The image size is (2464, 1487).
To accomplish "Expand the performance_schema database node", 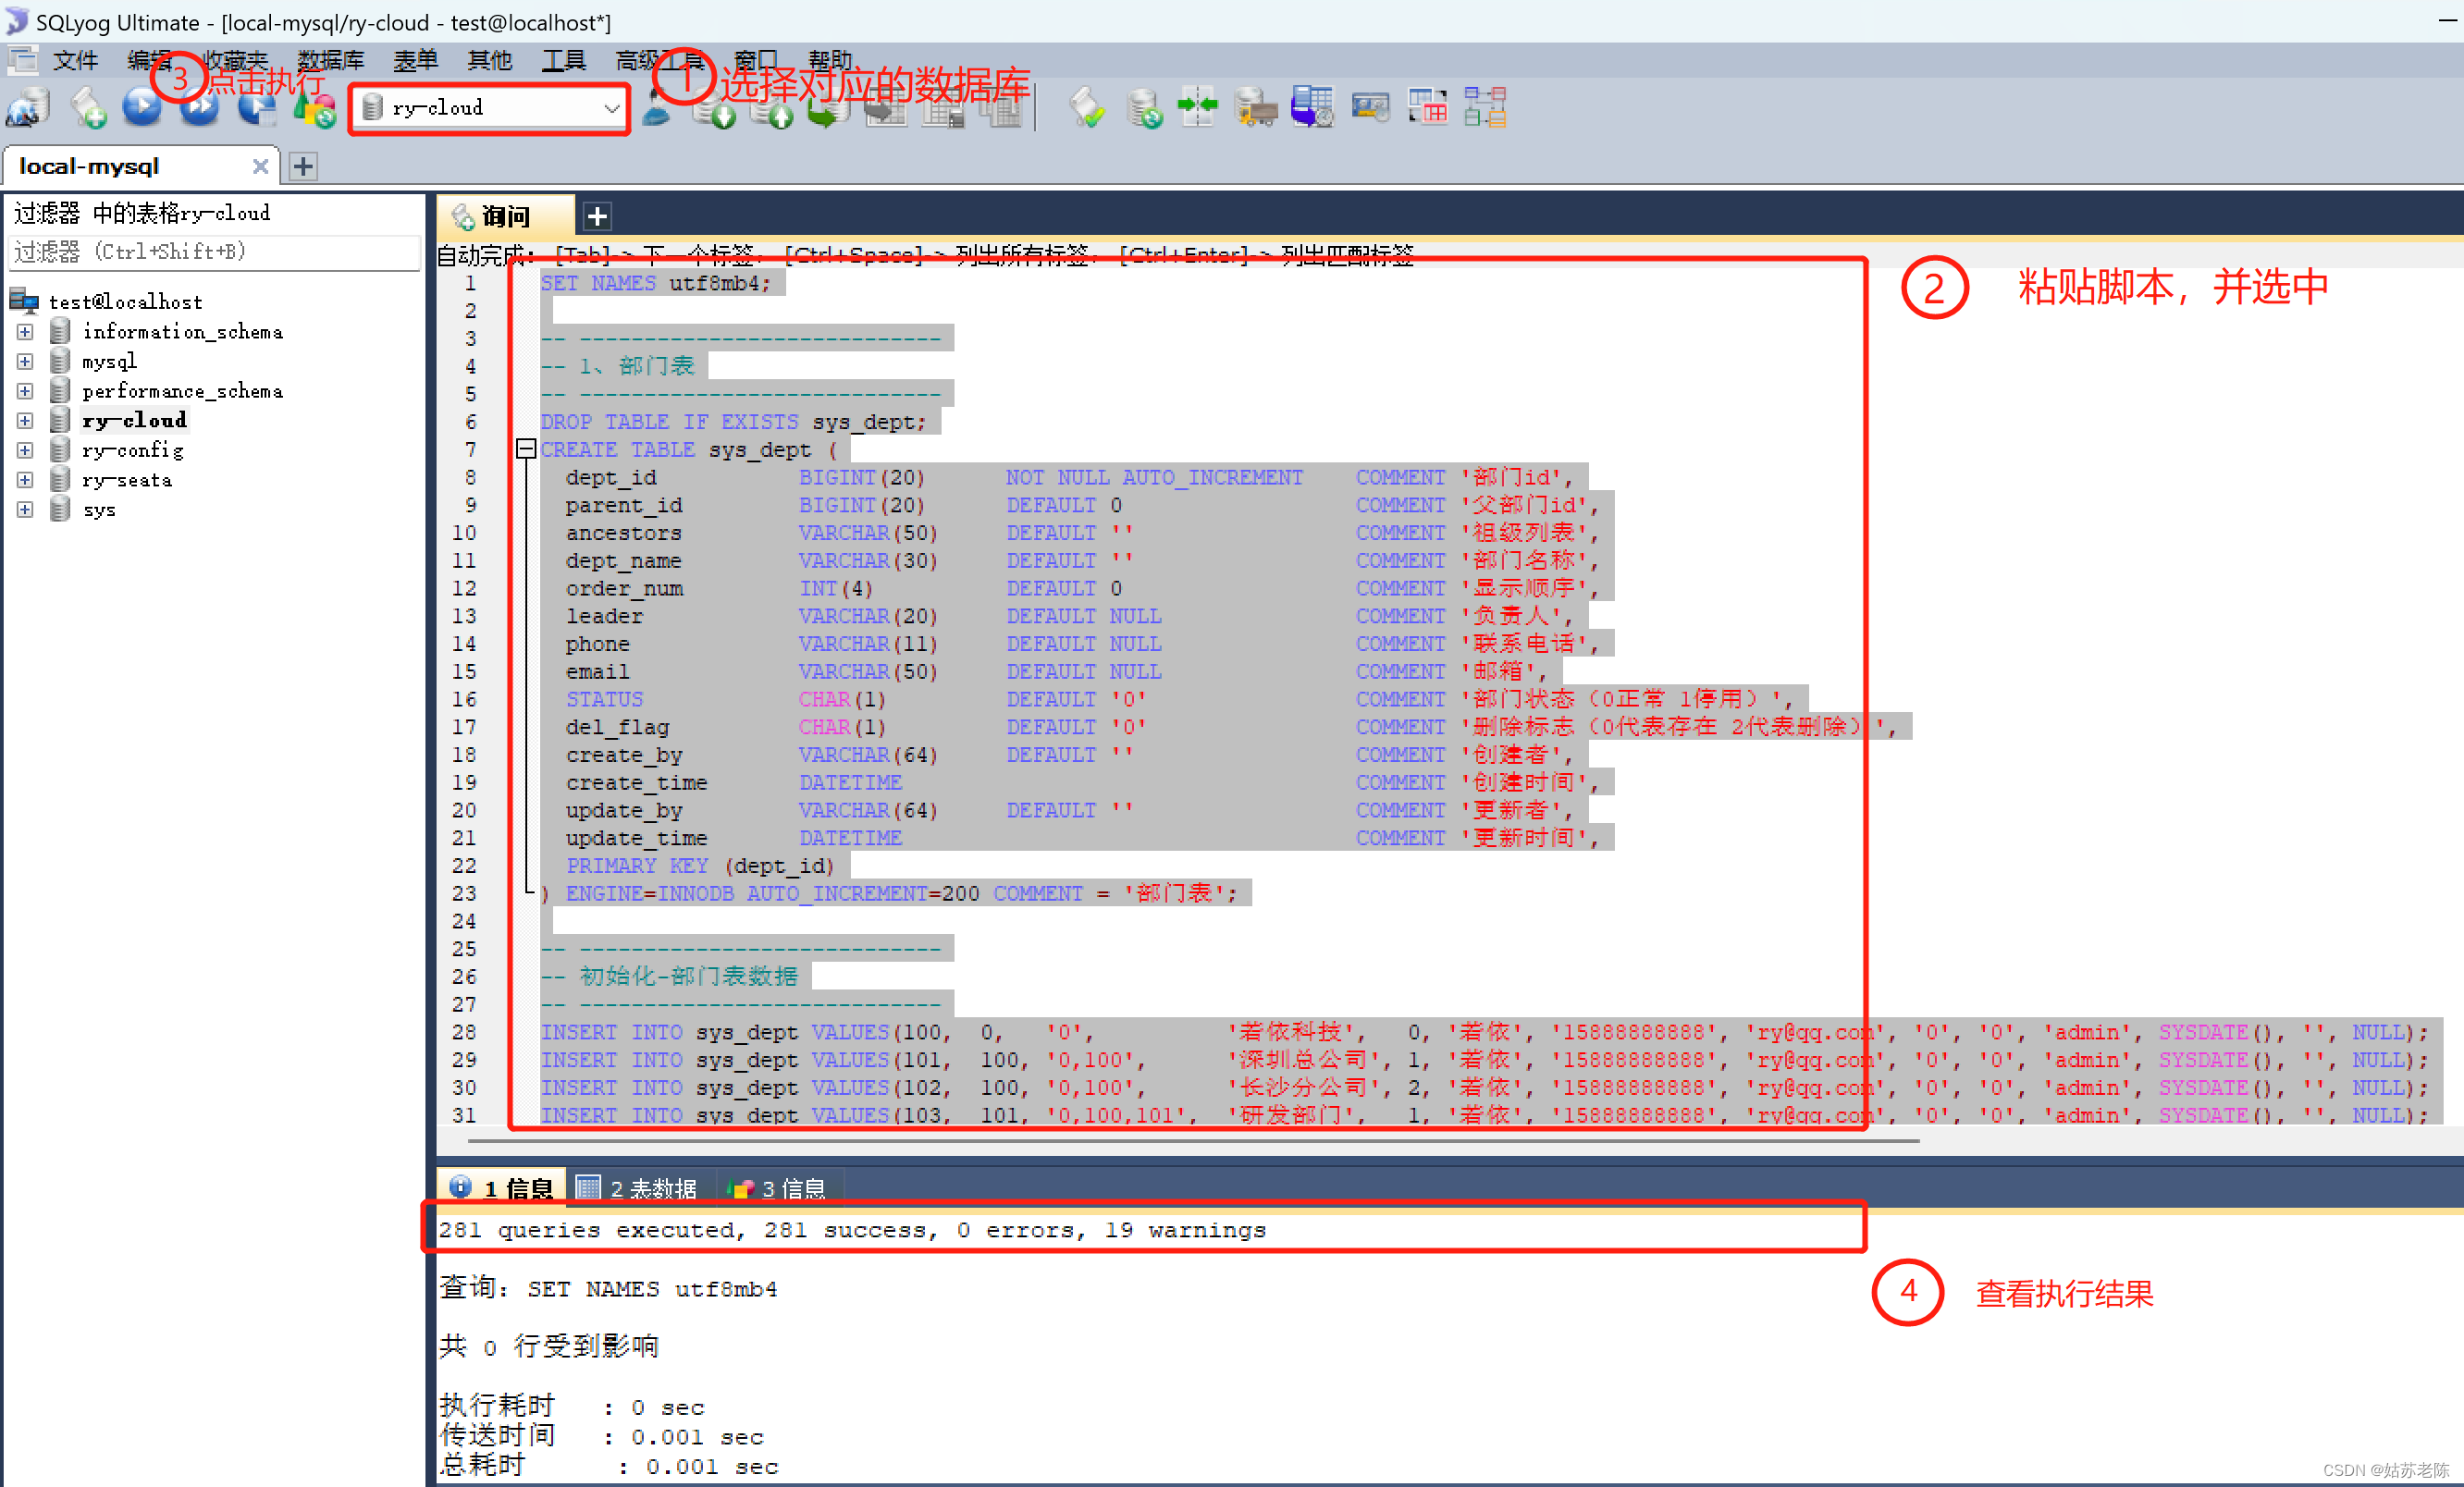I will point(25,391).
